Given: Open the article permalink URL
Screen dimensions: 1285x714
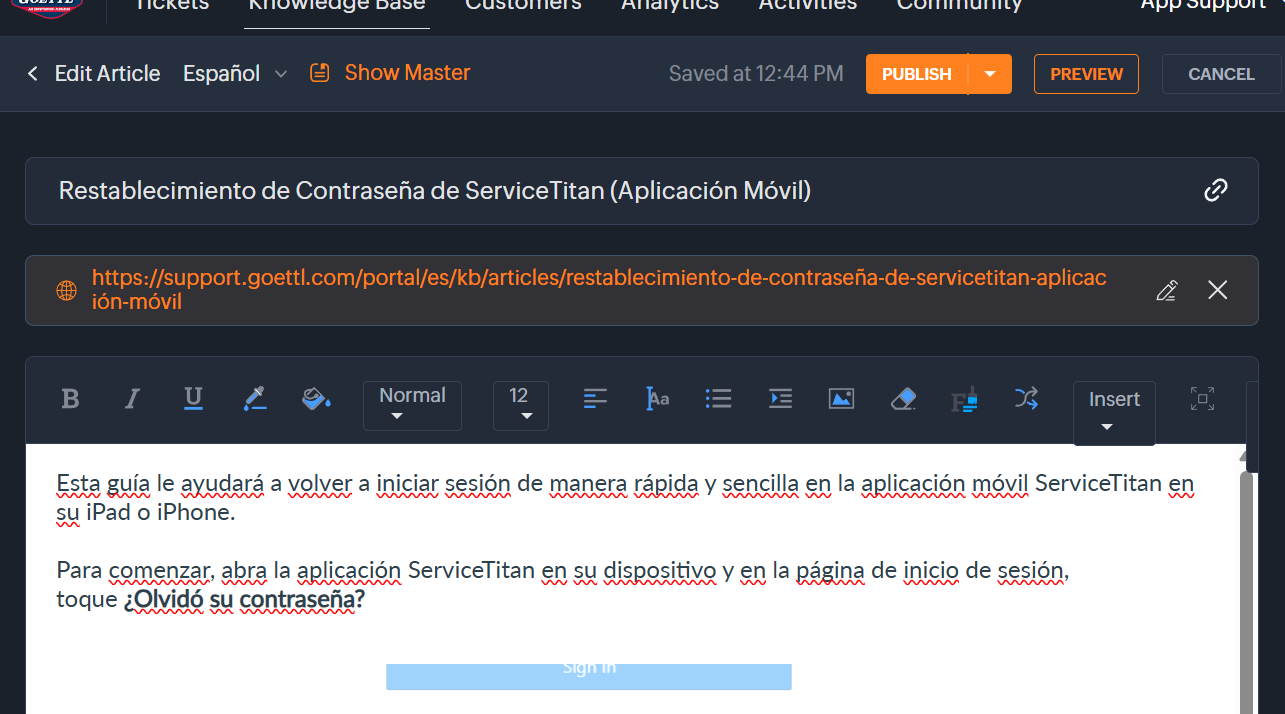Looking at the screenshot, I should click(x=599, y=289).
